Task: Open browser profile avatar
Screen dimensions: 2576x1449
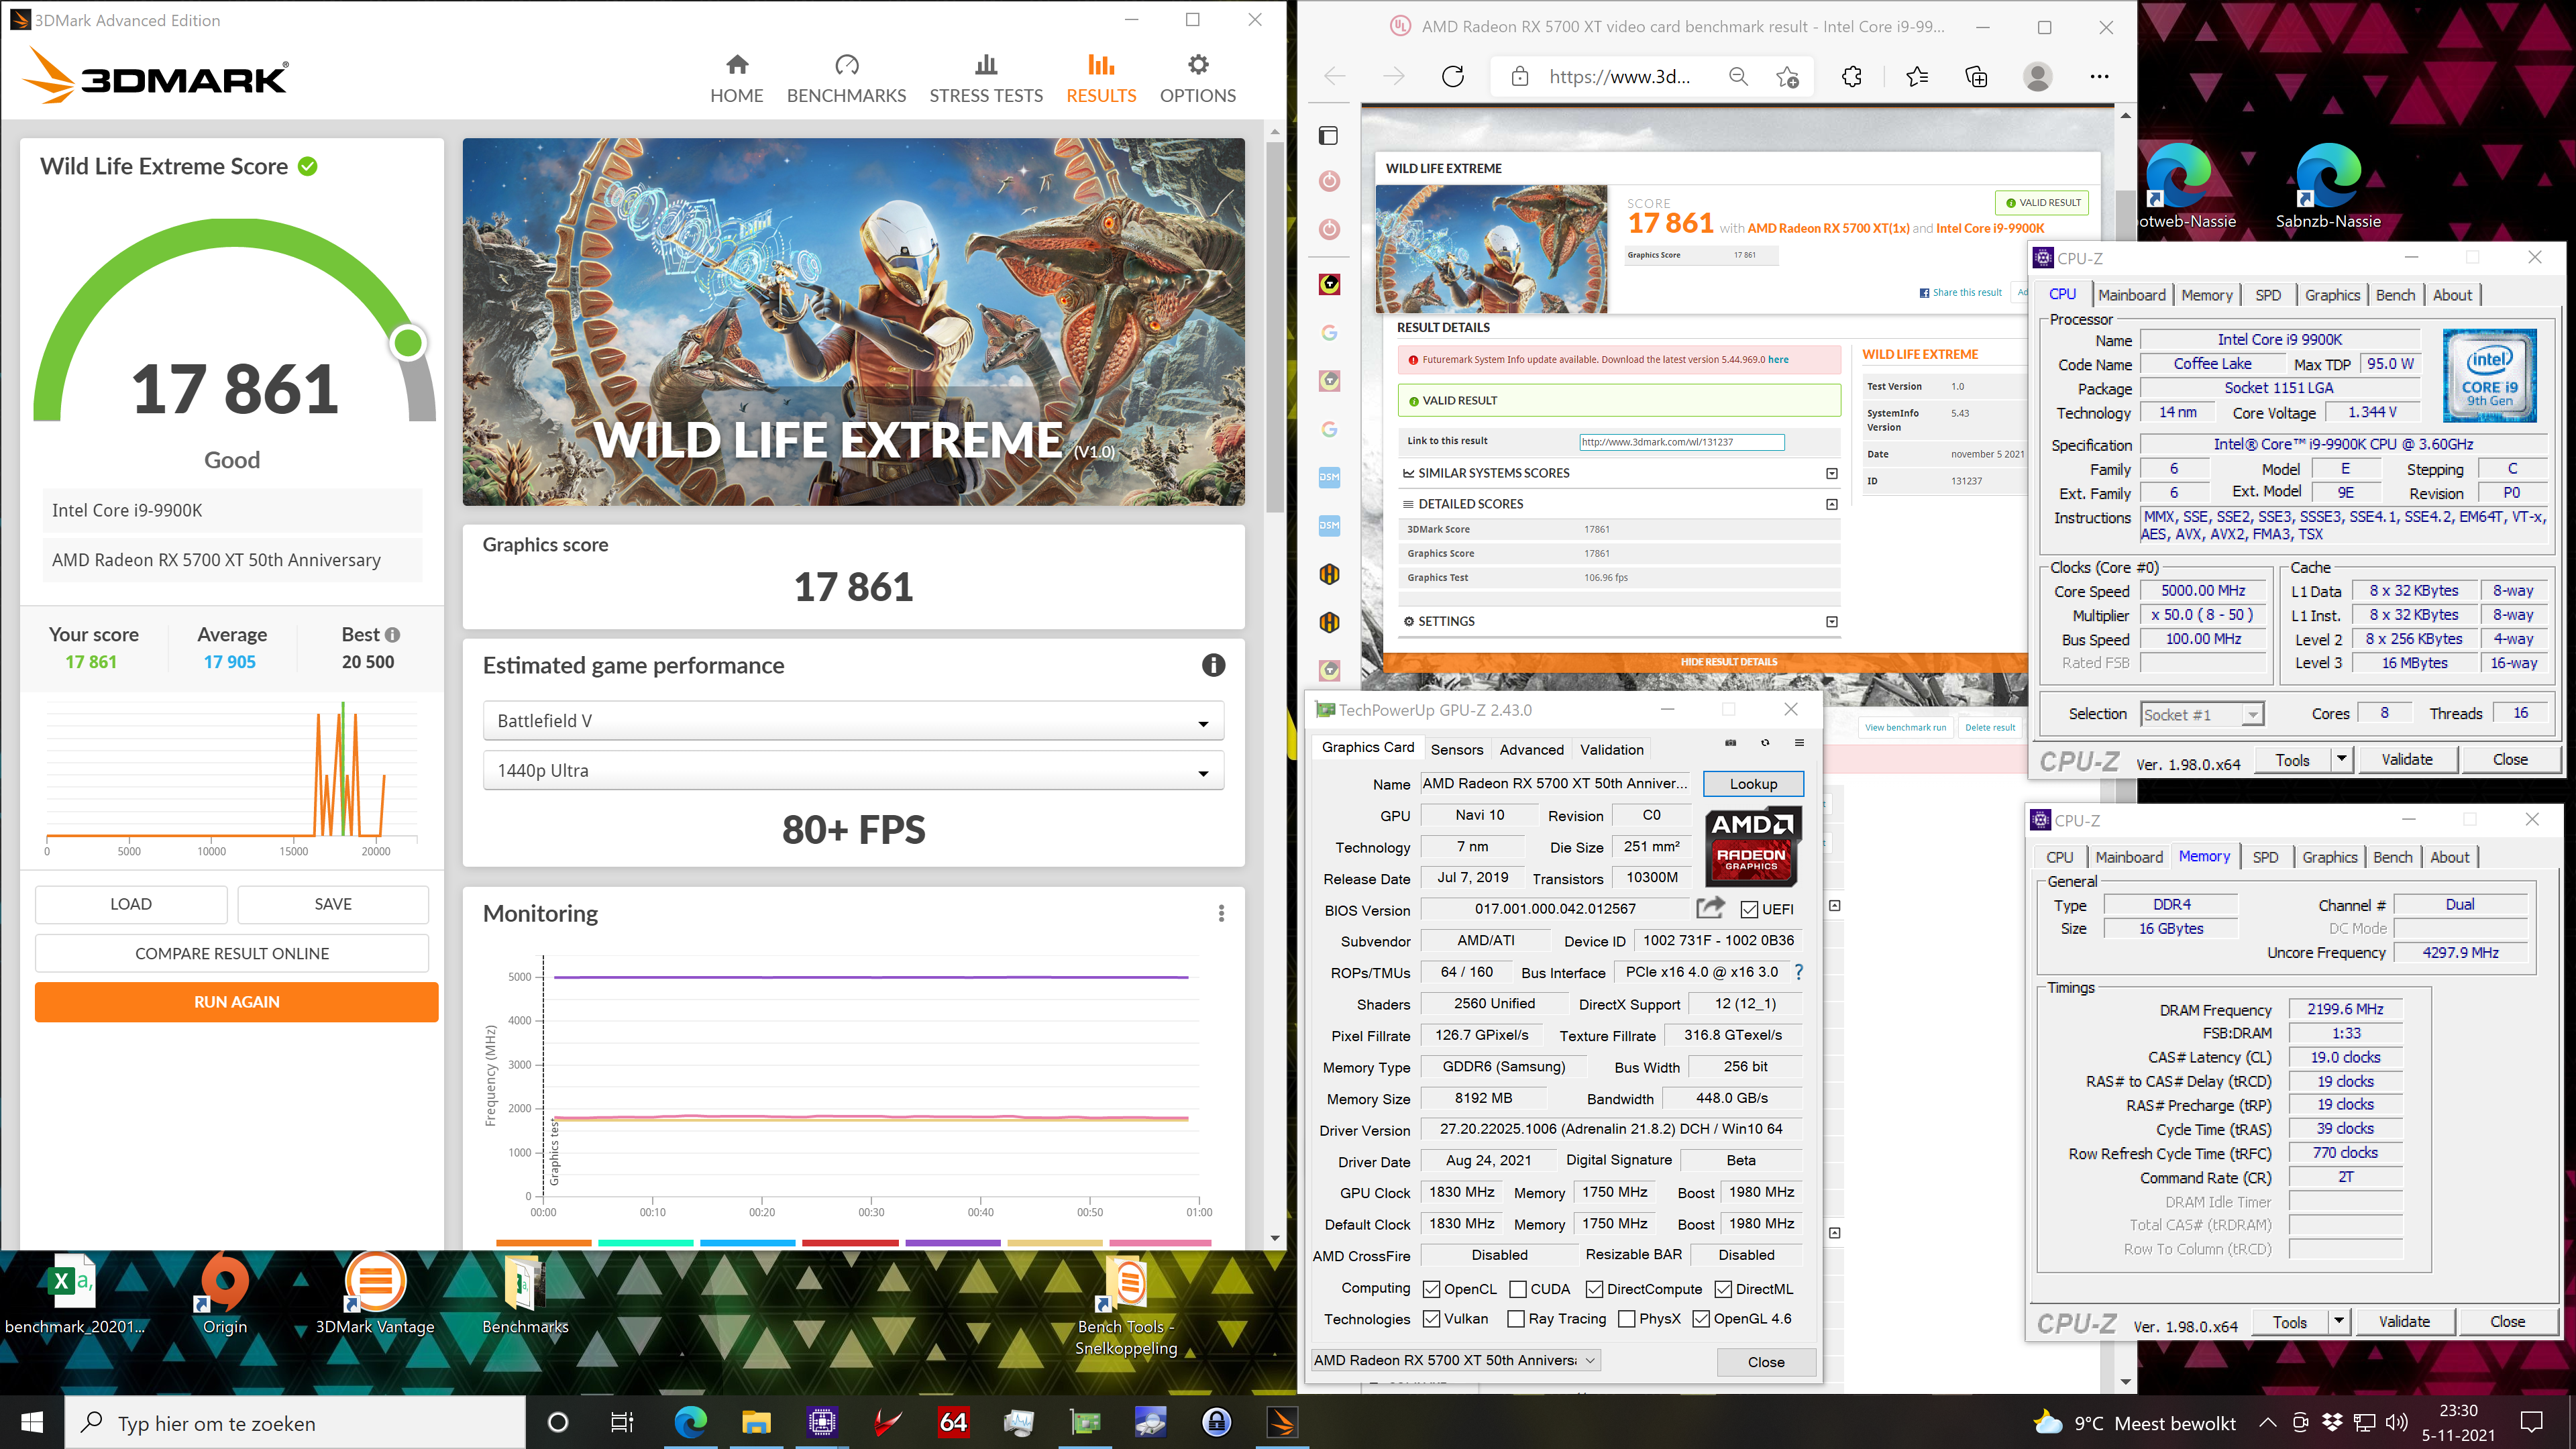Action: click(x=2037, y=77)
